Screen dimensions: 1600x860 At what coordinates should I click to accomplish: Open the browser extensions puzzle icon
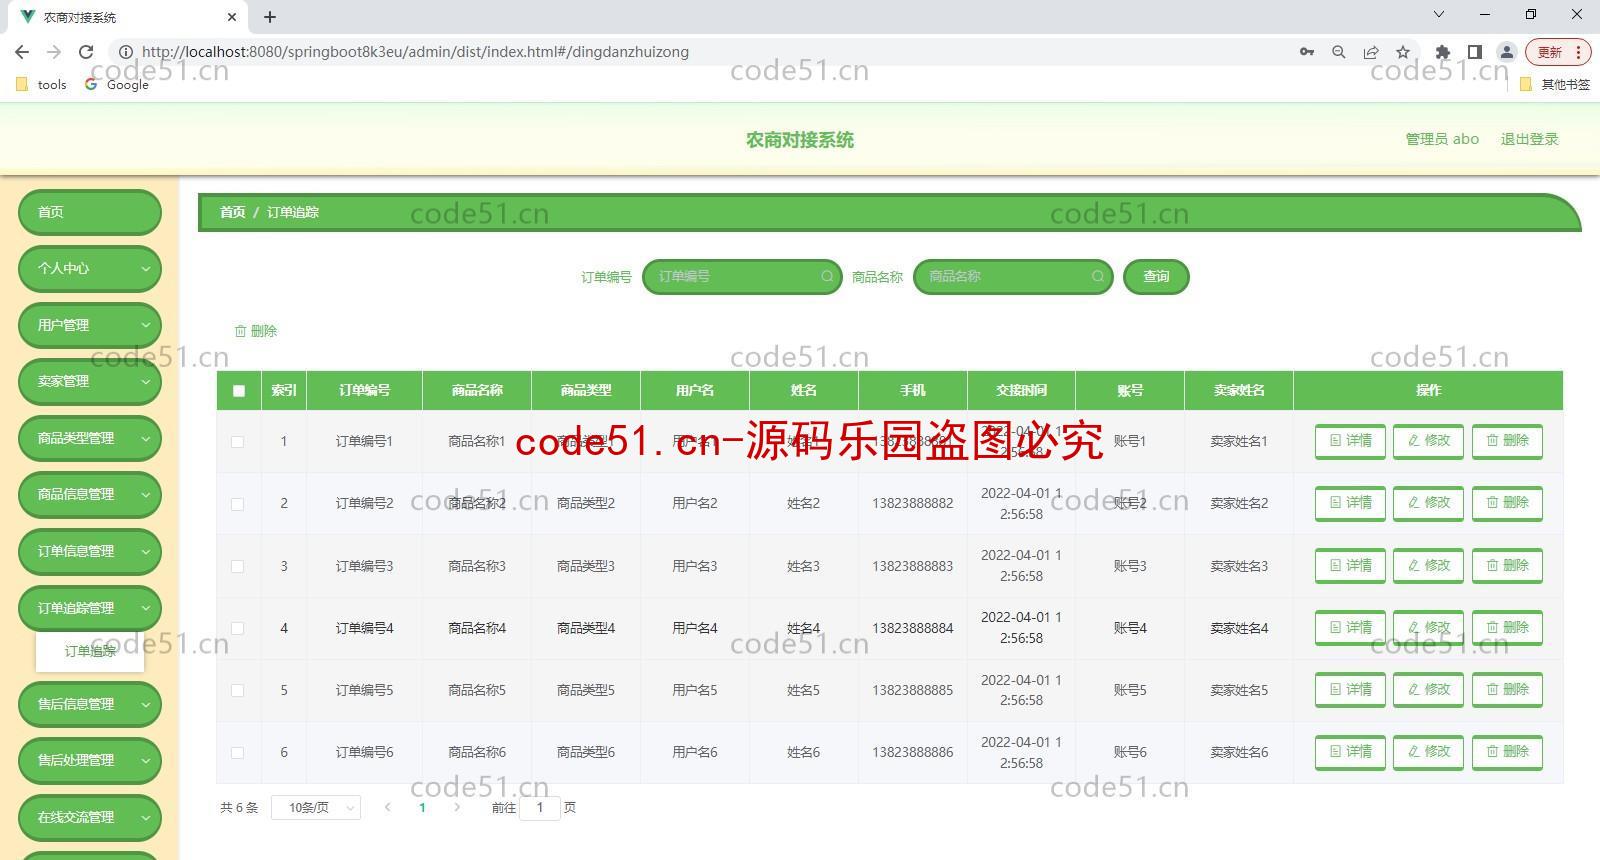(1442, 52)
